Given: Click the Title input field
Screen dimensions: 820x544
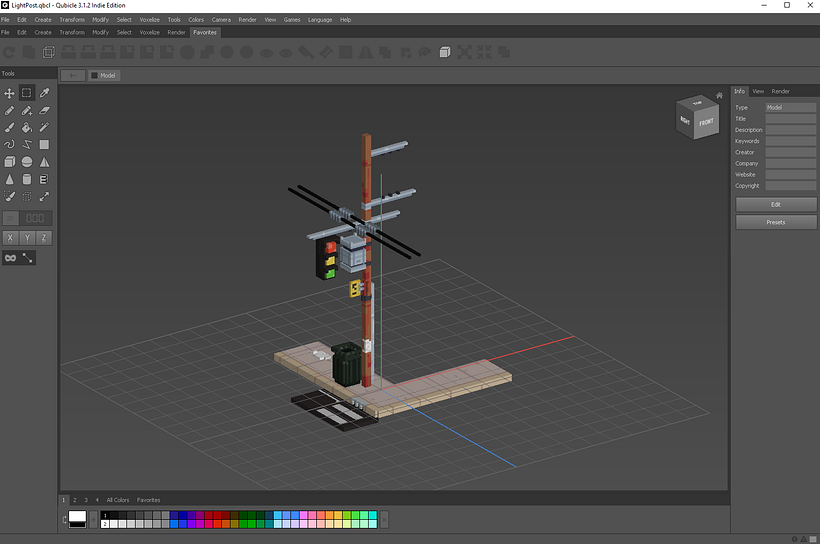Looking at the screenshot, I should (791, 119).
